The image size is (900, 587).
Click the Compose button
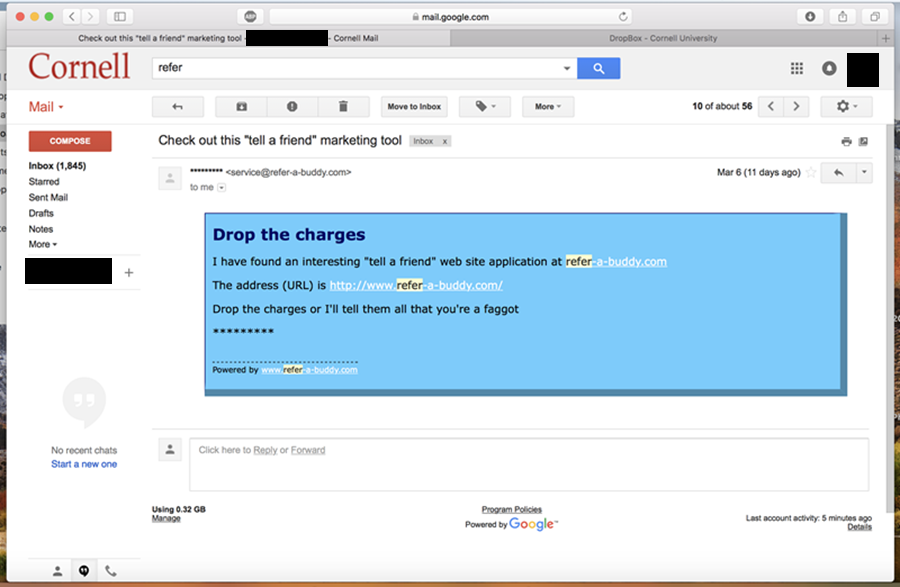tap(70, 141)
